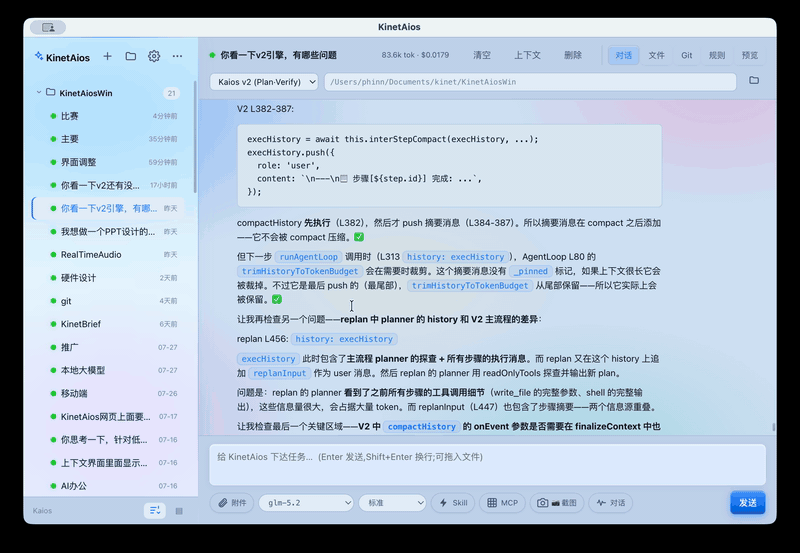Collapse the KinetAiosWin folder tree
This screenshot has height=553, width=800.
click(x=39, y=92)
